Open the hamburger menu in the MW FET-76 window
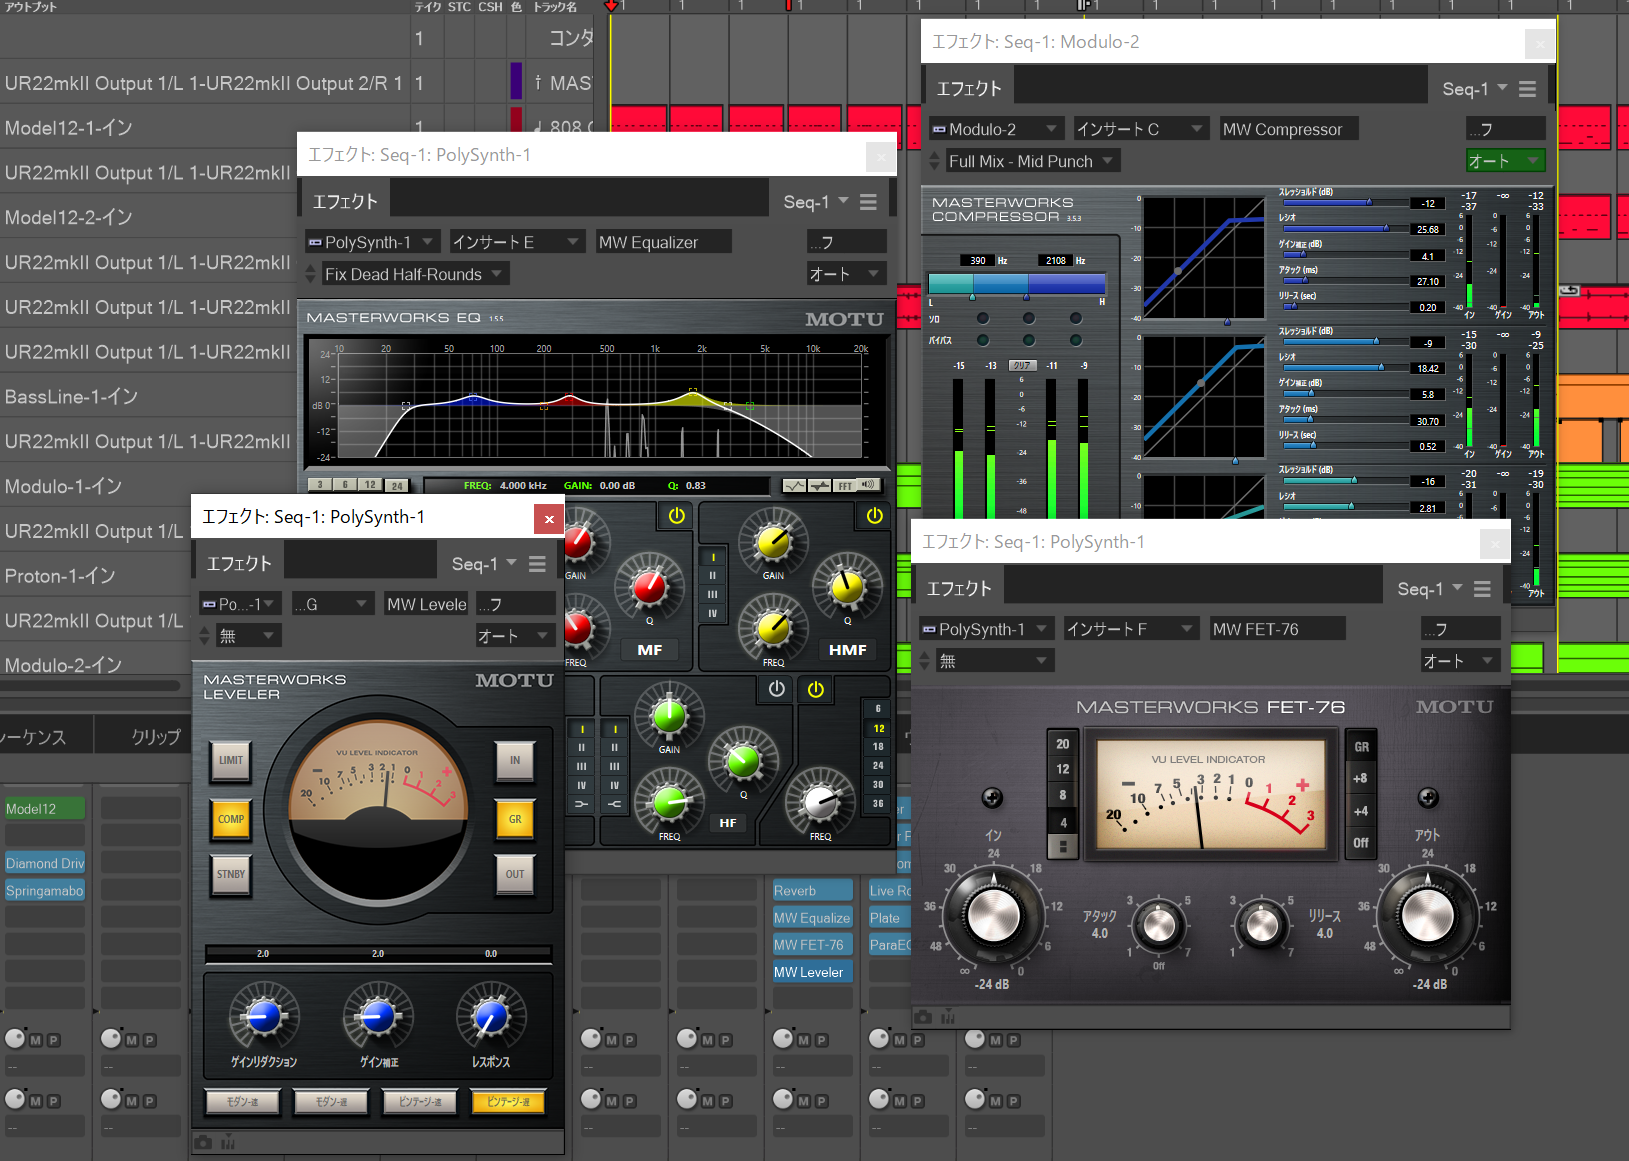This screenshot has height=1161, width=1629. pyautogui.click(x=1482, y=589)
